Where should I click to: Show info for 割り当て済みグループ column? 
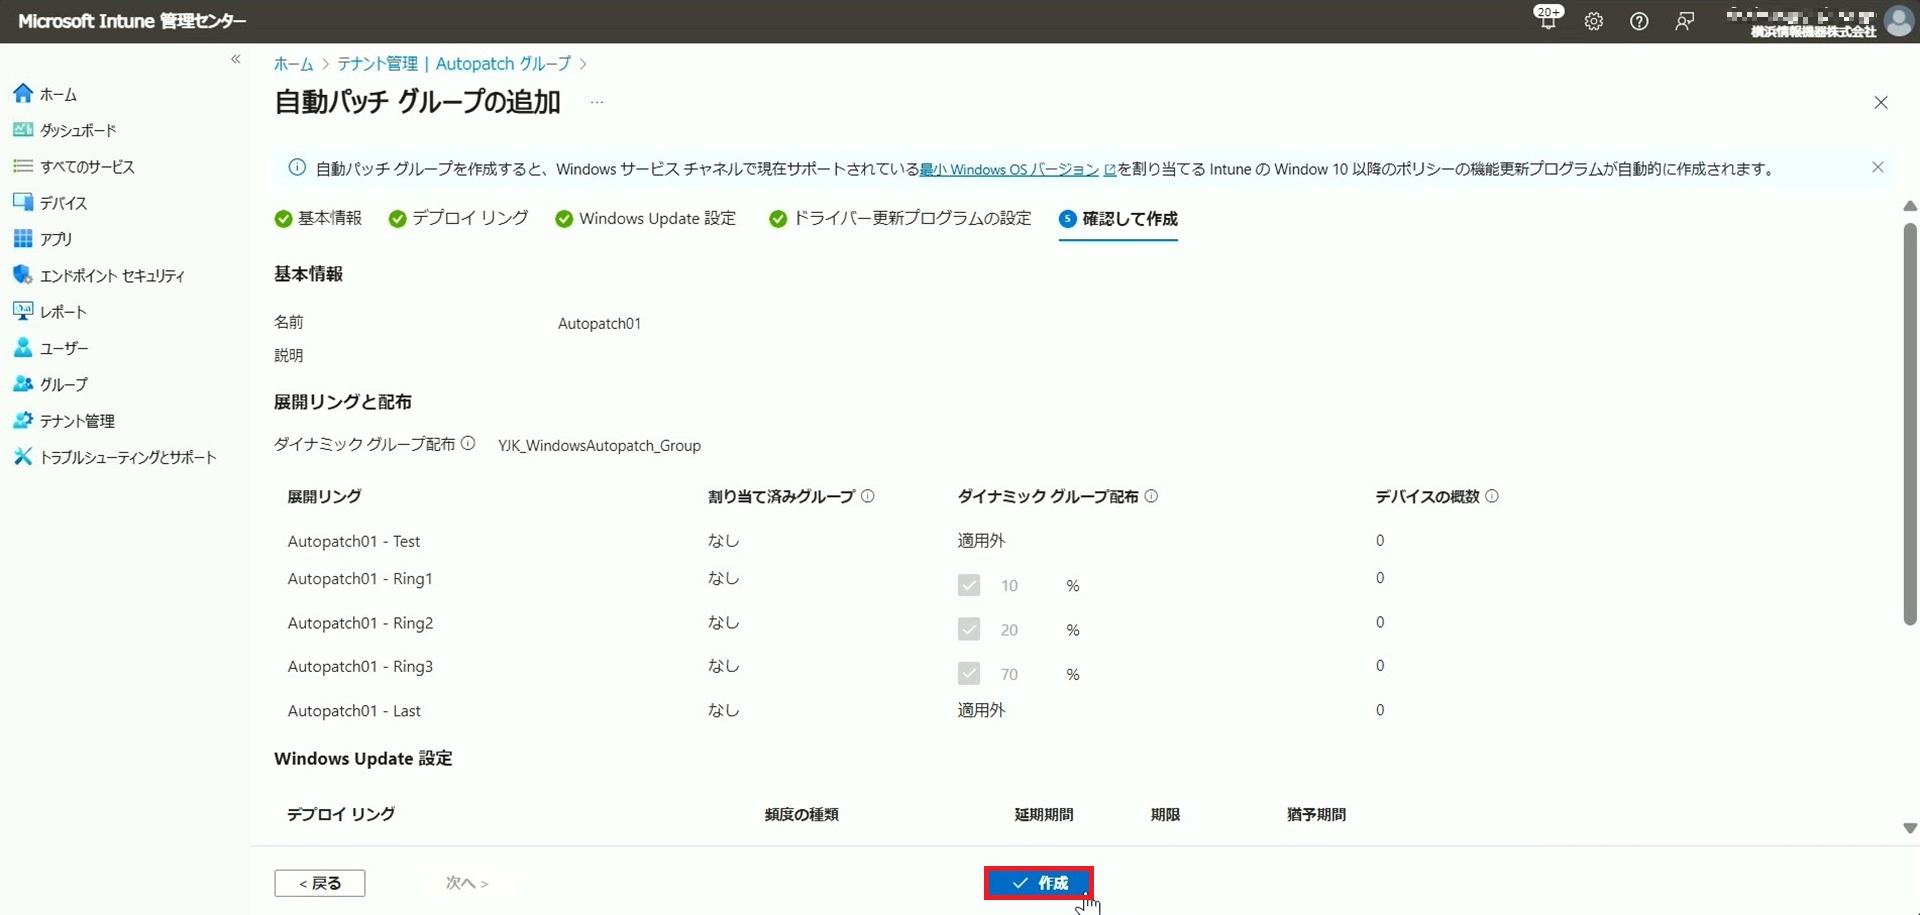(x=868, y=496)
